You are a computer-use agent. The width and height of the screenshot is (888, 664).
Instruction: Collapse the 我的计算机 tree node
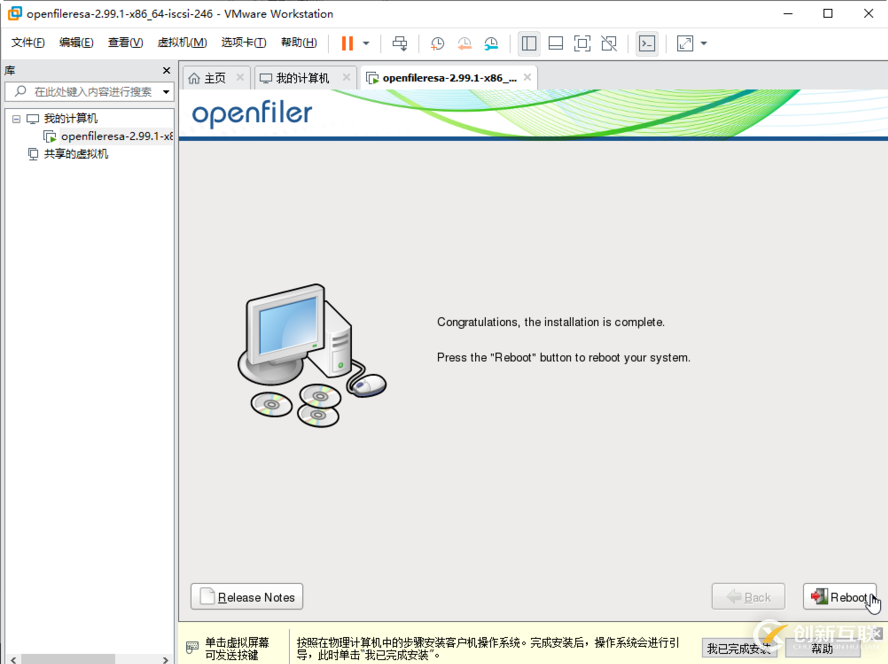(16, 119)
